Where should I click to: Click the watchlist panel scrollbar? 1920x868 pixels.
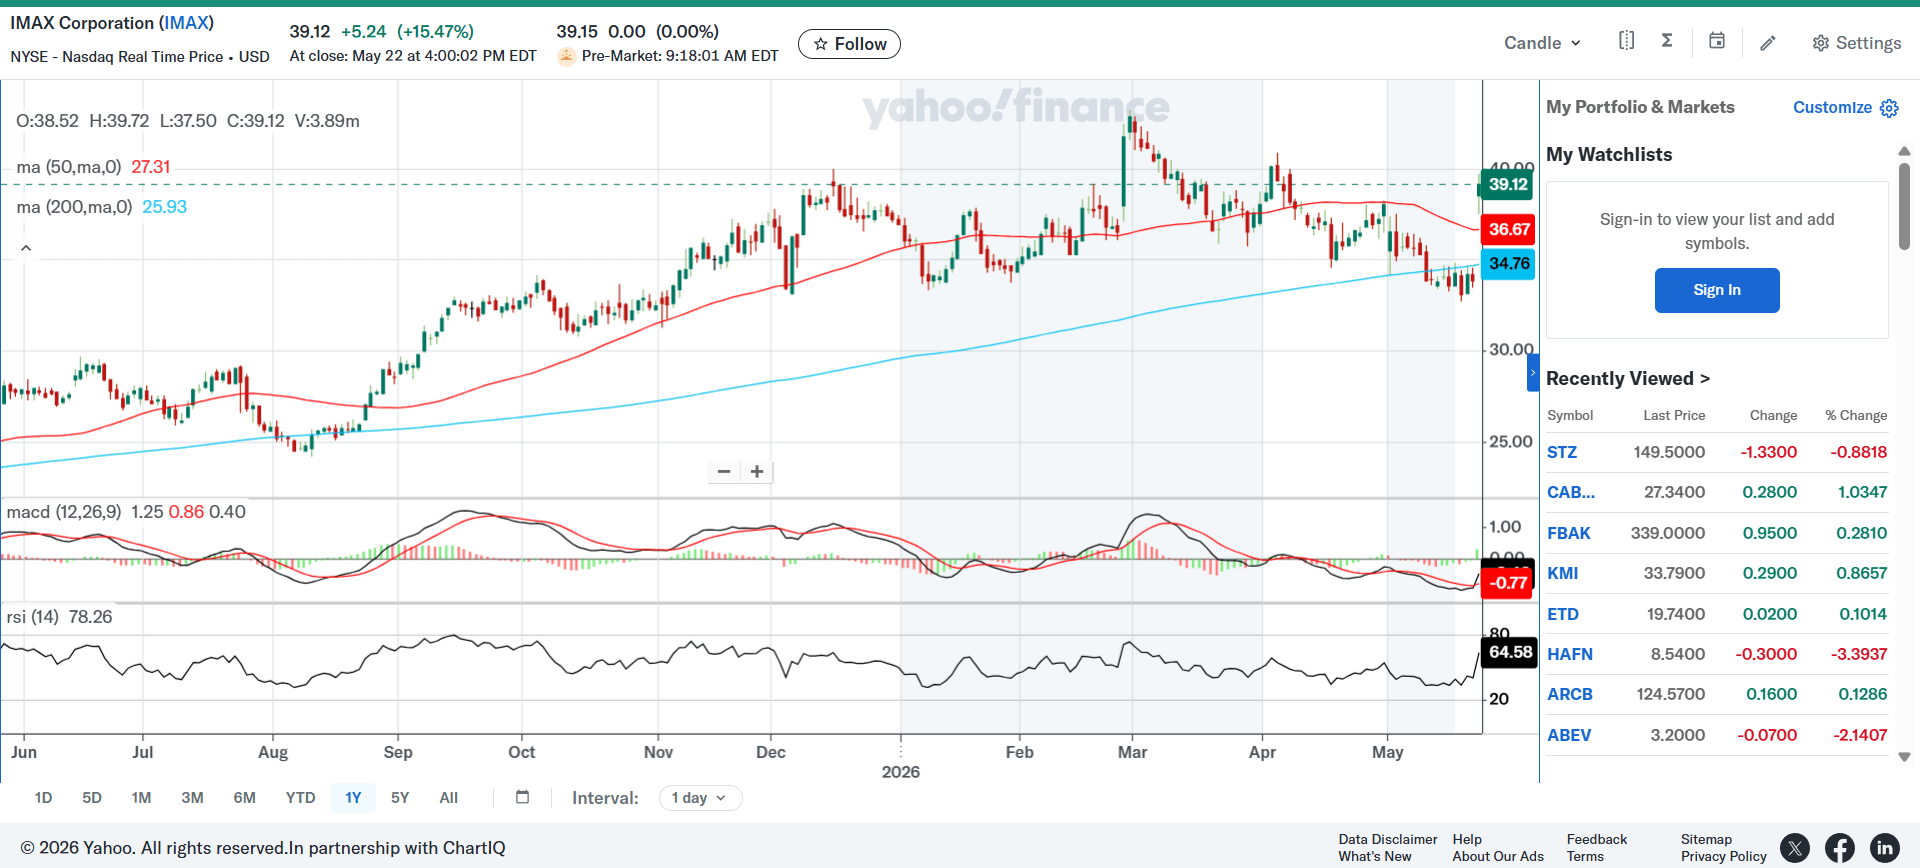coord(1904,207)
